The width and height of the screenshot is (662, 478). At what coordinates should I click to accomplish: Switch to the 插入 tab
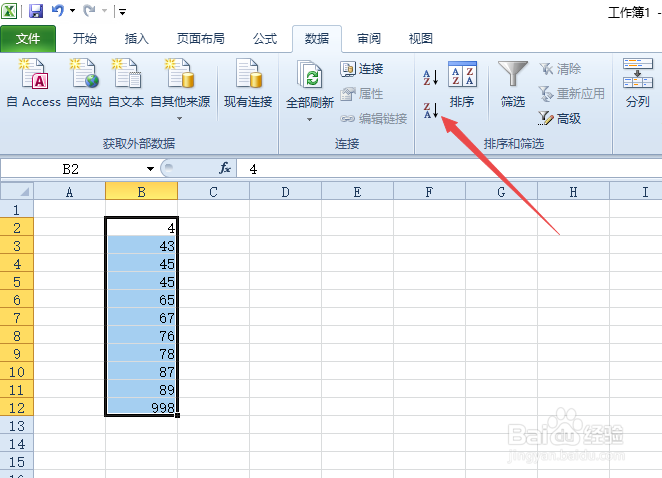pyautogui.click(x=137, y=39)
